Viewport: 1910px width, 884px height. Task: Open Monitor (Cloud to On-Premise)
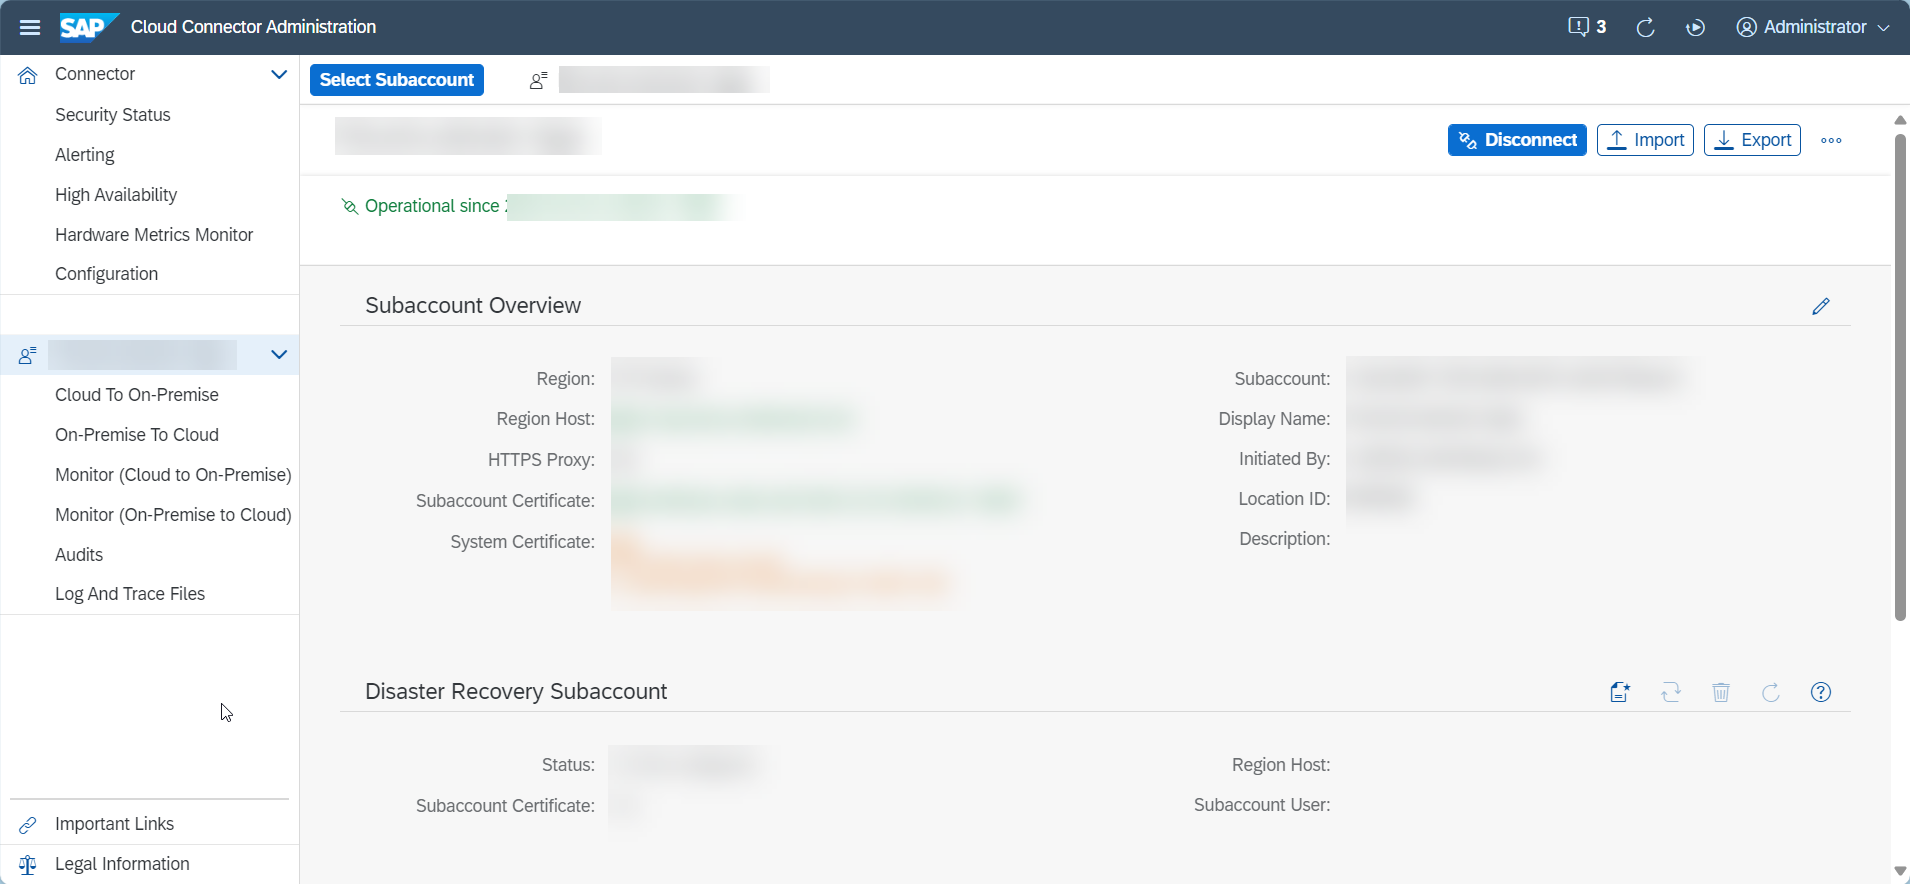tap(173, 475)
